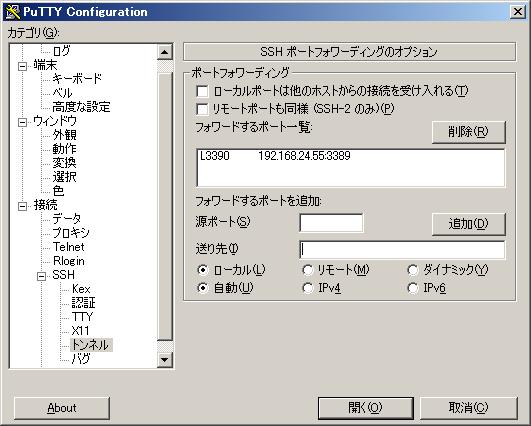Select the リモート(M) radio button
The image size is (531, 426).
click(307, 270)
